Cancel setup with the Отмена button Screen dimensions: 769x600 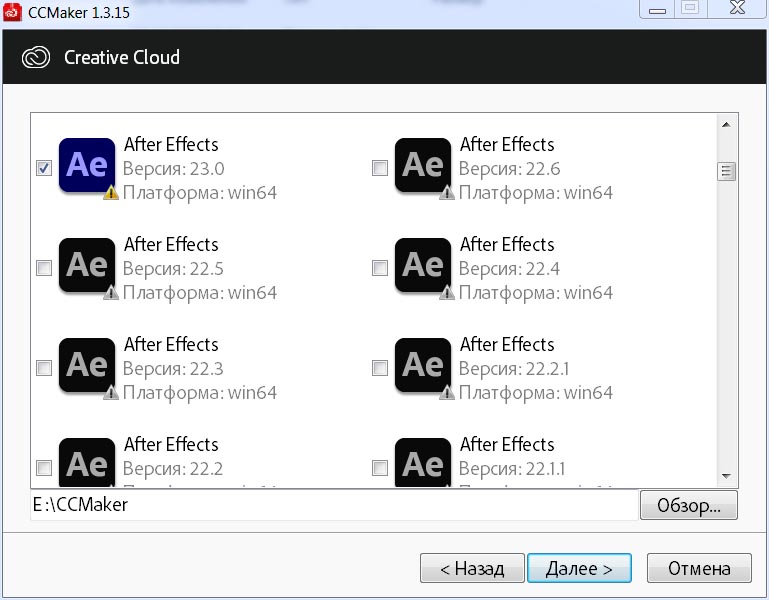tap(699, 568)
